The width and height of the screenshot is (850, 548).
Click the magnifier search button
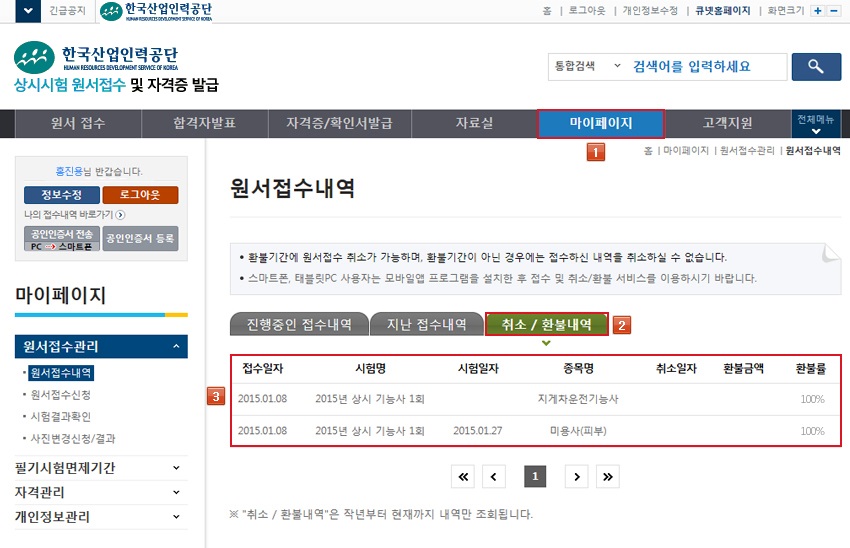816,67
